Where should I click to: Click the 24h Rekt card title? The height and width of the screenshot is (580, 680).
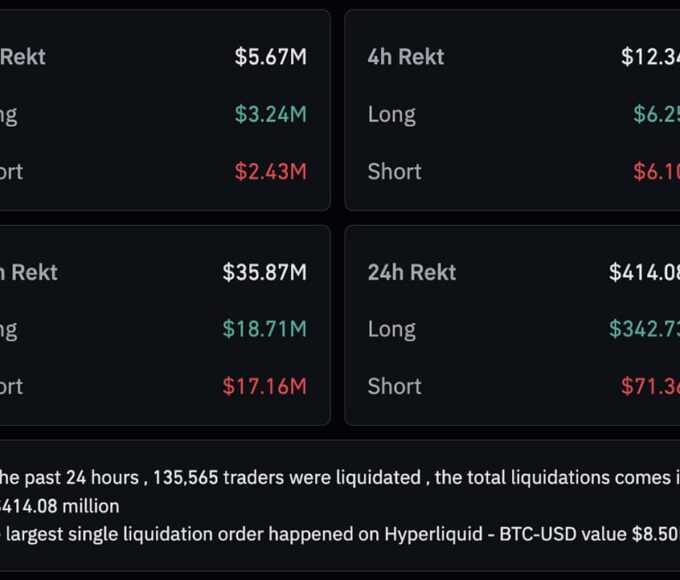pyautogui.click(x=412, y=272)
